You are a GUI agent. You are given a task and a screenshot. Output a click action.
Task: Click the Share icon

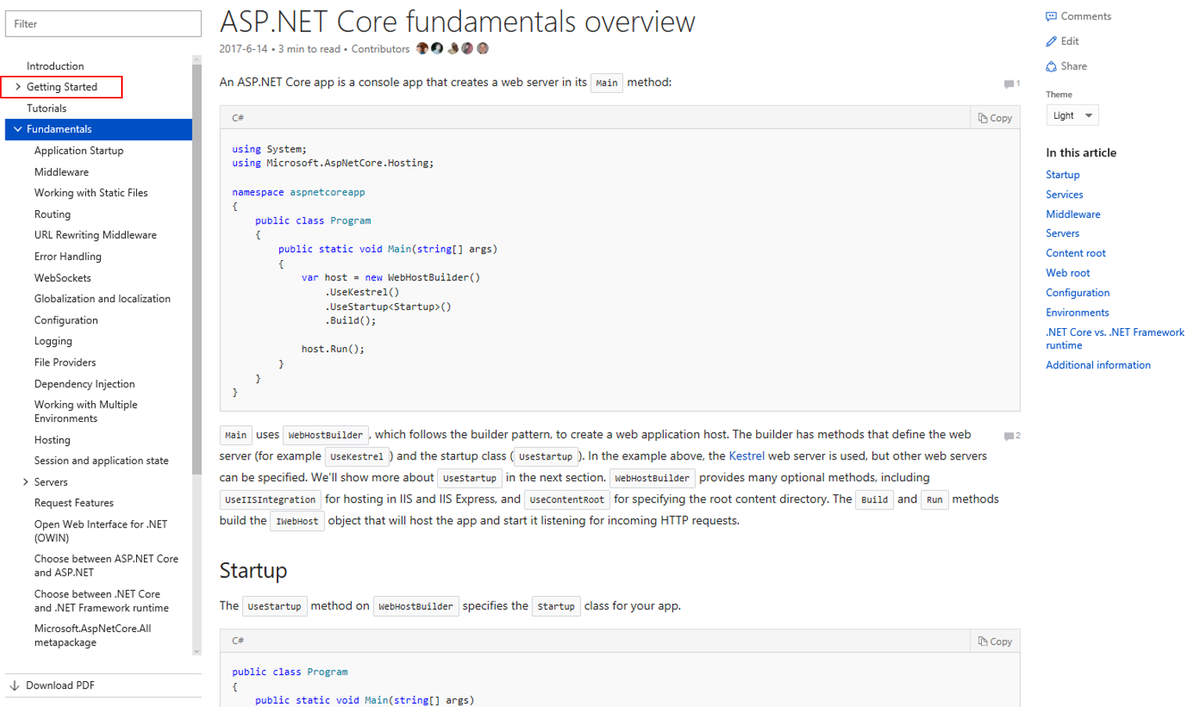[x=1051, y=66]
